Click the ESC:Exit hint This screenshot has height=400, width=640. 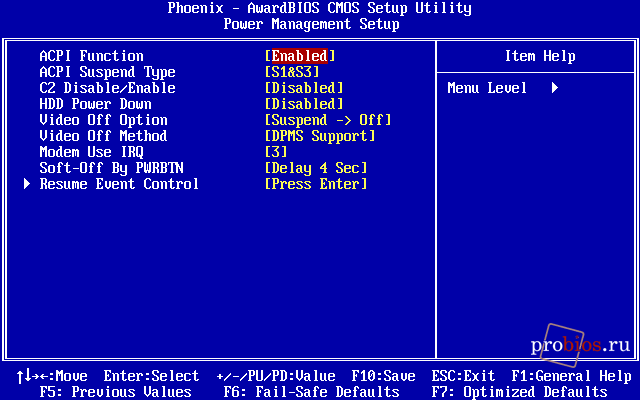click(x=463, y=376)
